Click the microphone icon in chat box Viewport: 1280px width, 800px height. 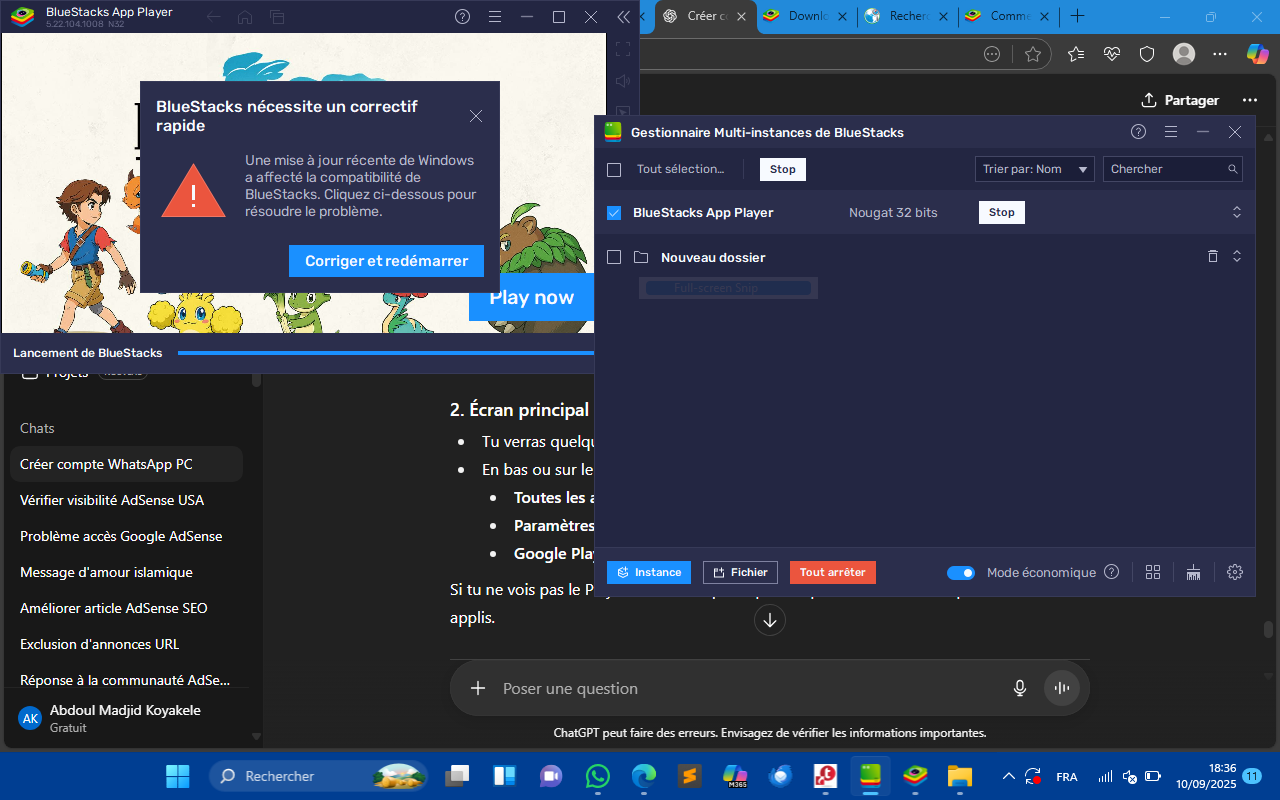coord(1019,688)
